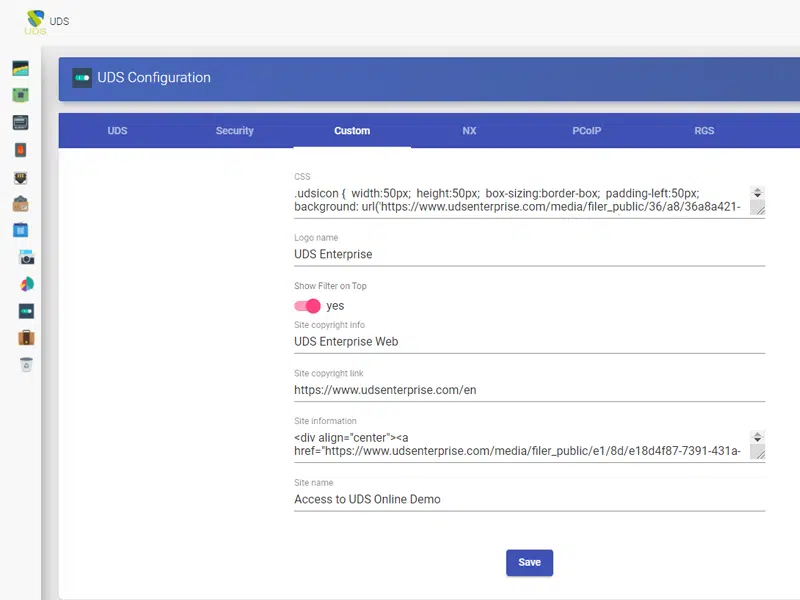Open the NX tab

(469, 131)
